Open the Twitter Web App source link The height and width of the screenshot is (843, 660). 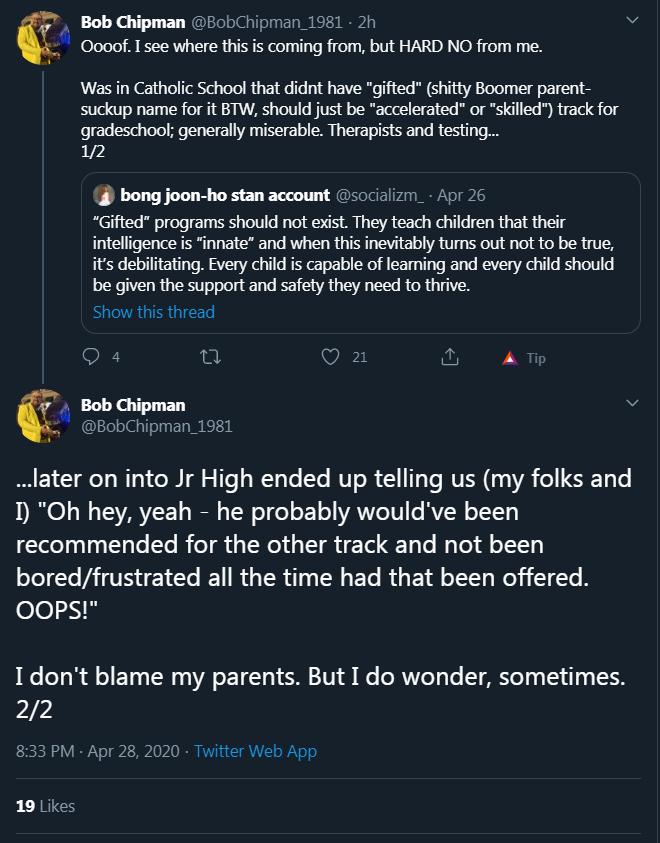(255, 751)
